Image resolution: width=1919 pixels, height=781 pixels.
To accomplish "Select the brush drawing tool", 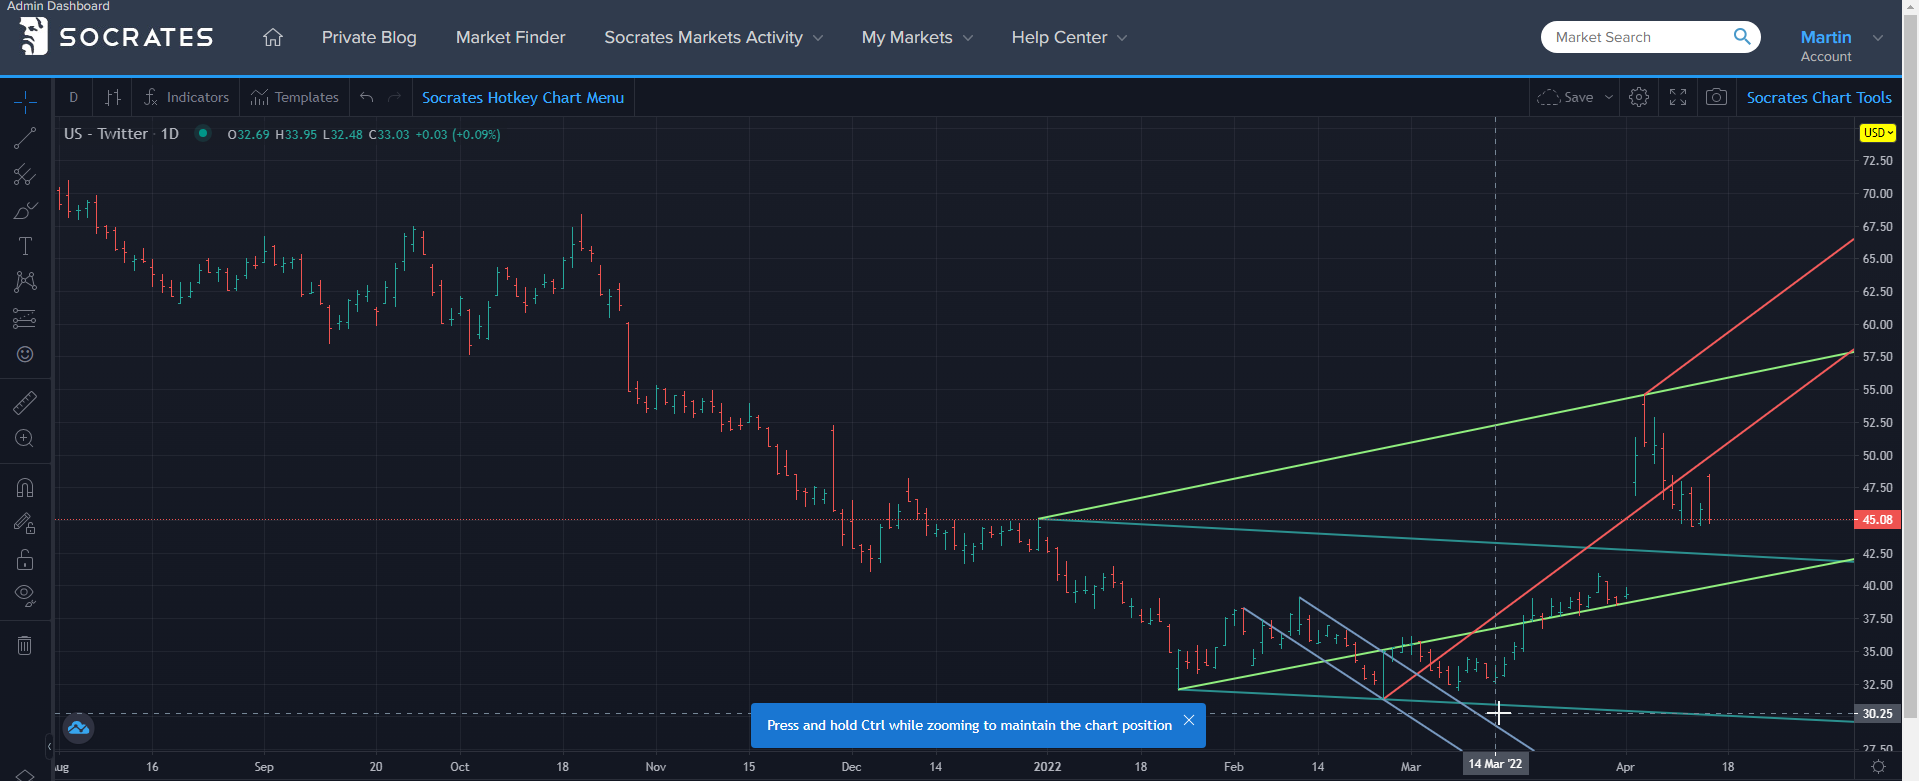I will pyautogui.click(x=25, y=211).
